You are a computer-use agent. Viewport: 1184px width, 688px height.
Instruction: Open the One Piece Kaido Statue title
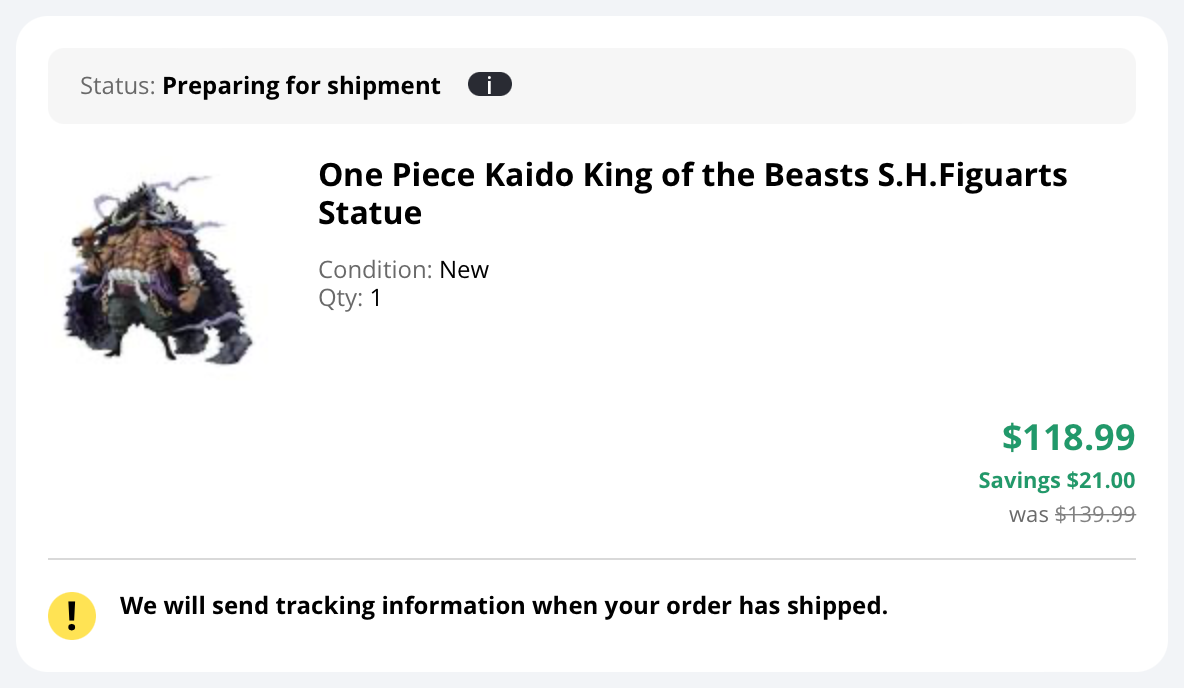coord(692,193)
